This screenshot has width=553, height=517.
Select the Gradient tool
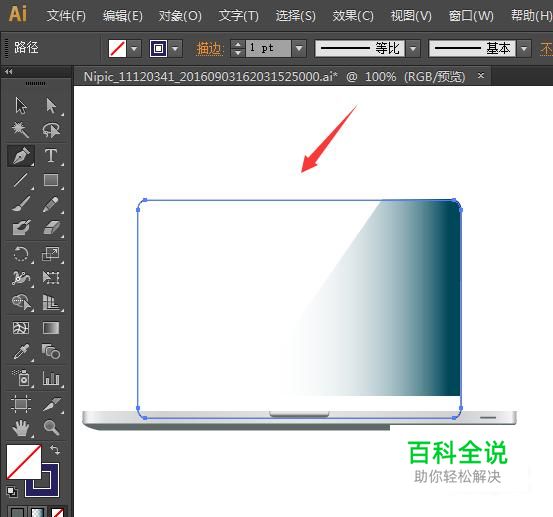pos(51,328)
